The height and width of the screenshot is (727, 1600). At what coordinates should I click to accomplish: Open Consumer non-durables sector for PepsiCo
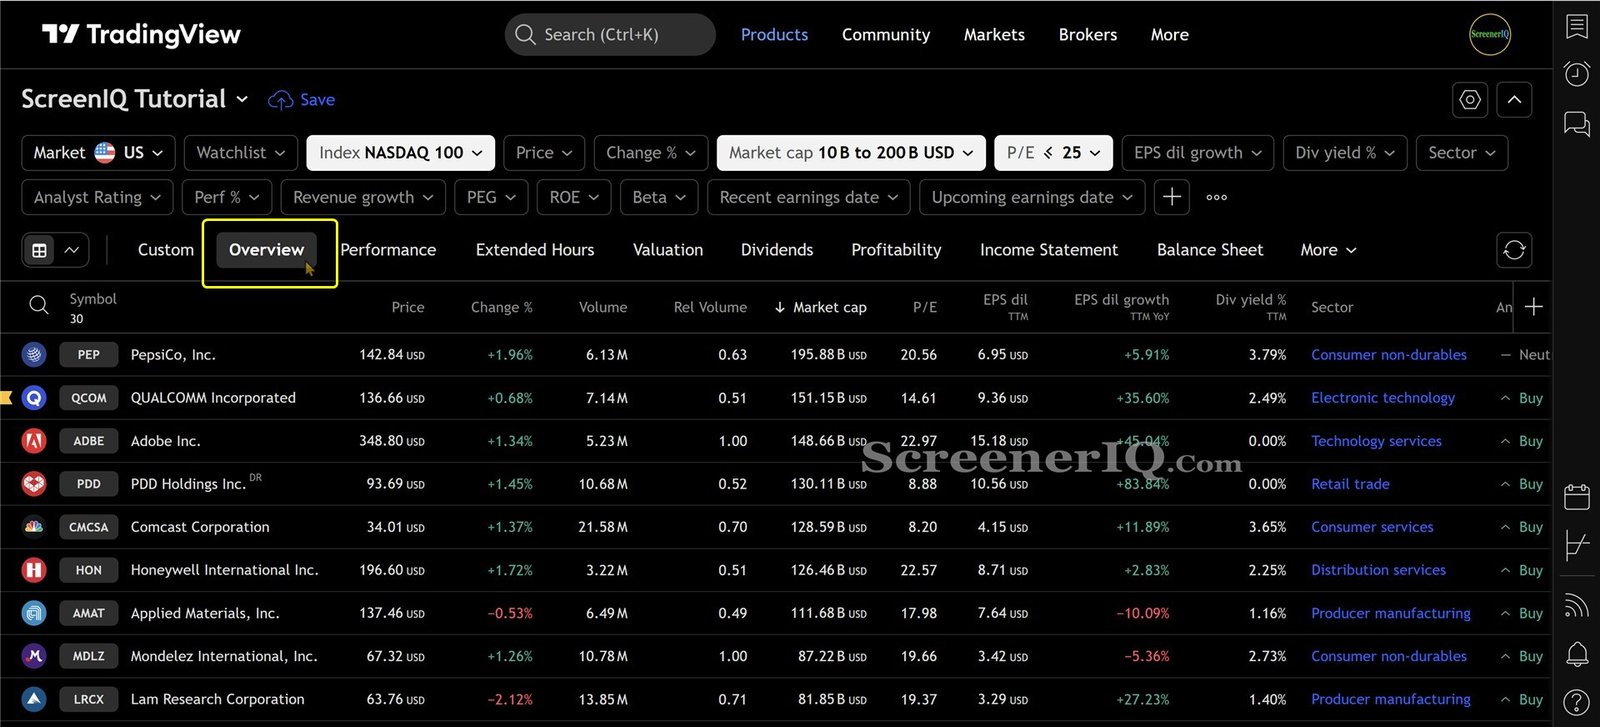pyautogui.click(x=1389, y=355)
